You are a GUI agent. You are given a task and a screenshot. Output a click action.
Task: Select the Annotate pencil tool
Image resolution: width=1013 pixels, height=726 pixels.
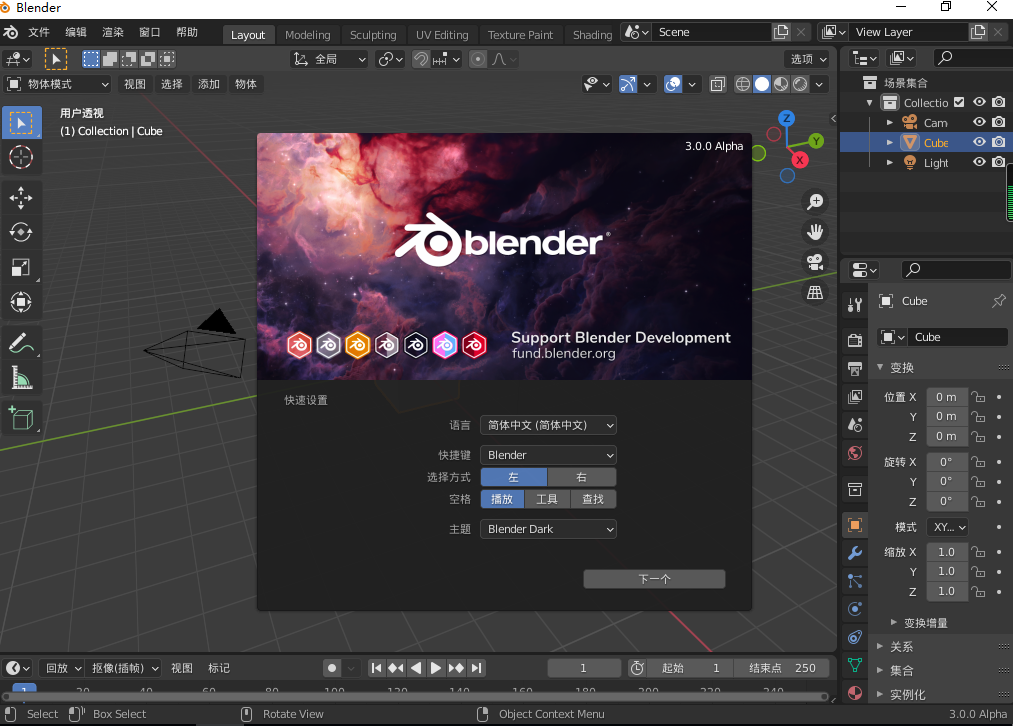[21, 343]
